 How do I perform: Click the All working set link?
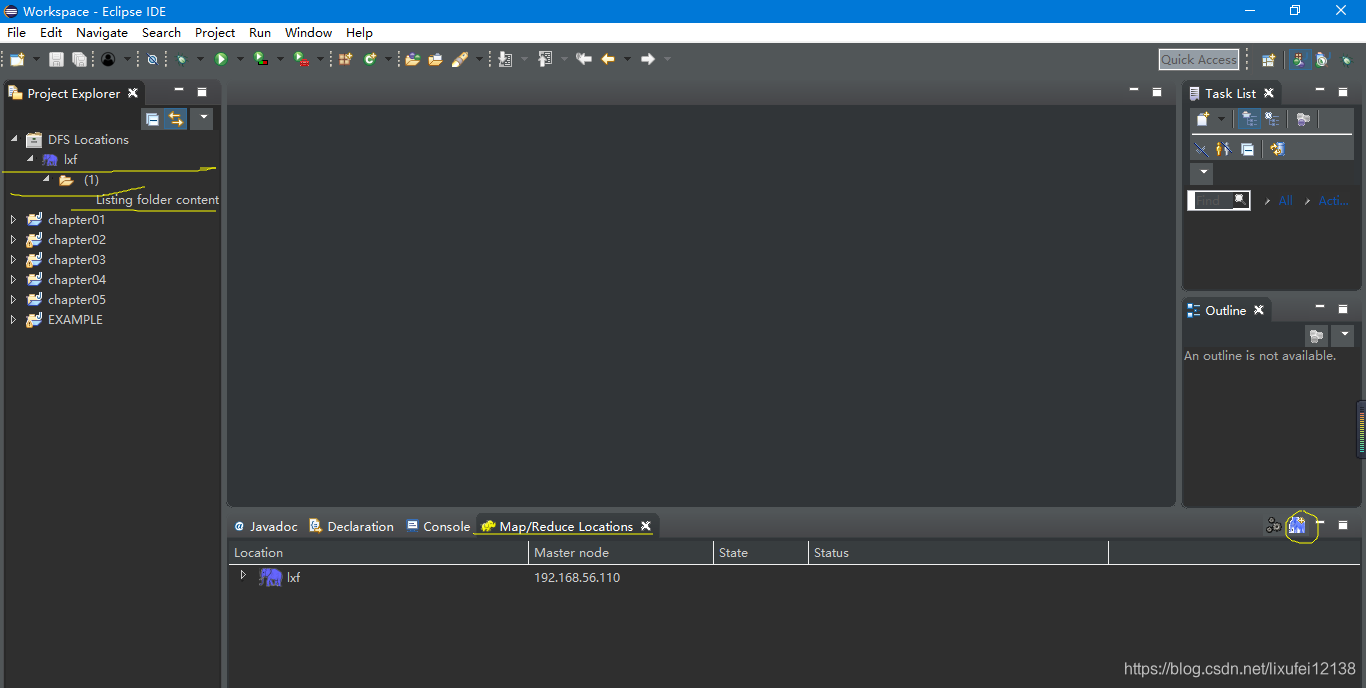click(1285, 201)
